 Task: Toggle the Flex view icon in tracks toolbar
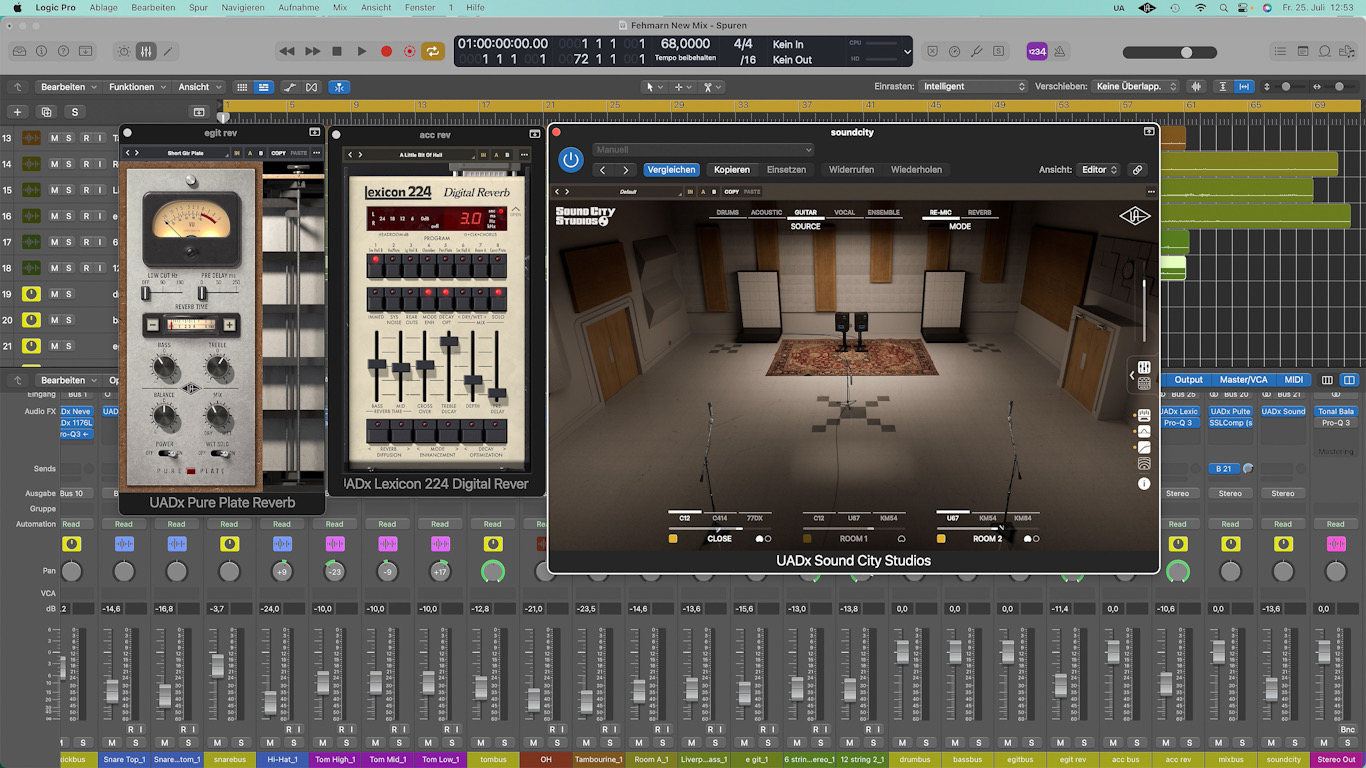(x=311, y=87)
